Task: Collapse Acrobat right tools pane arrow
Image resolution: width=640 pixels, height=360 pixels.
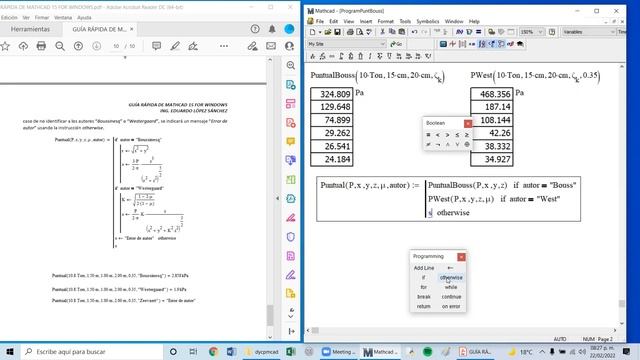Action: 277,198
